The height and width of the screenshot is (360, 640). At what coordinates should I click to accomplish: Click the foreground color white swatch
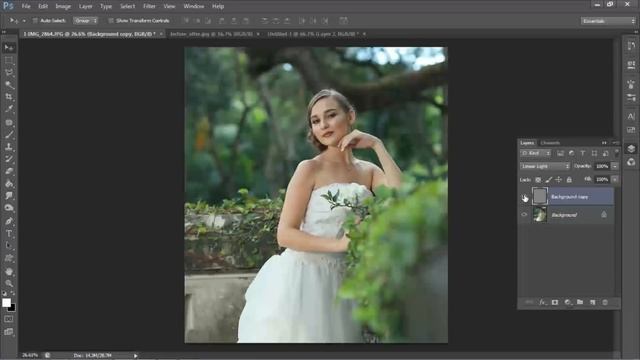click(6, 302)
